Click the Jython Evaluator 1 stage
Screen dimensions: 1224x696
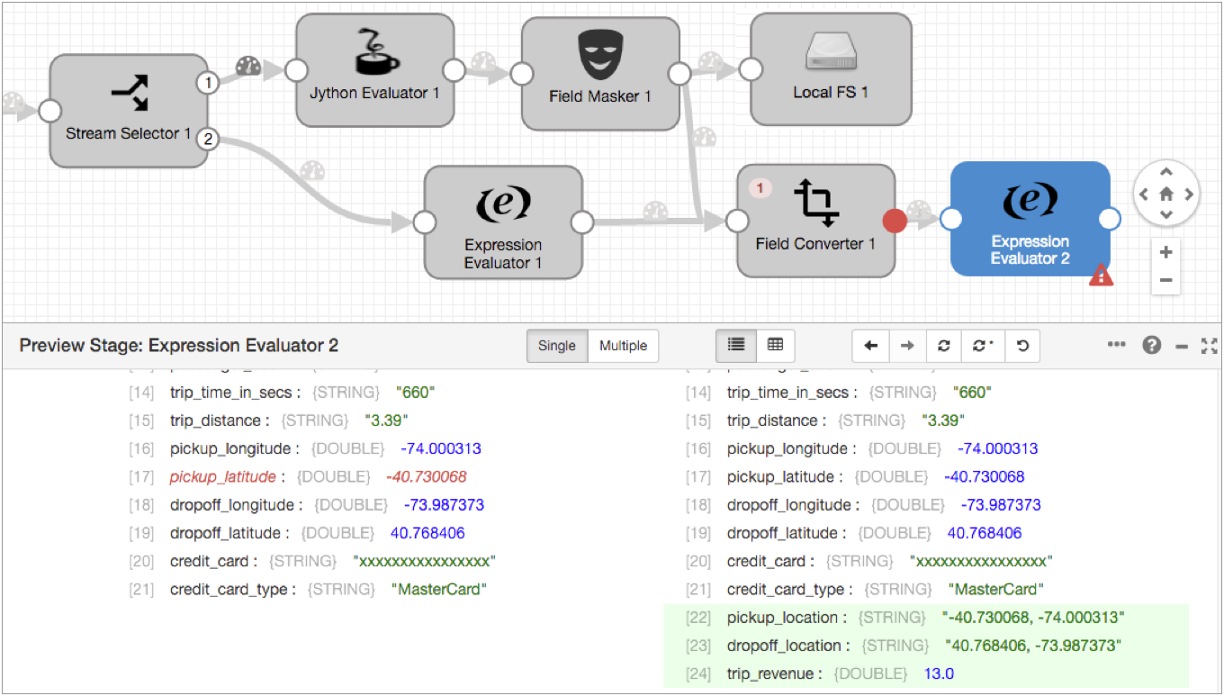coord(374,70)
